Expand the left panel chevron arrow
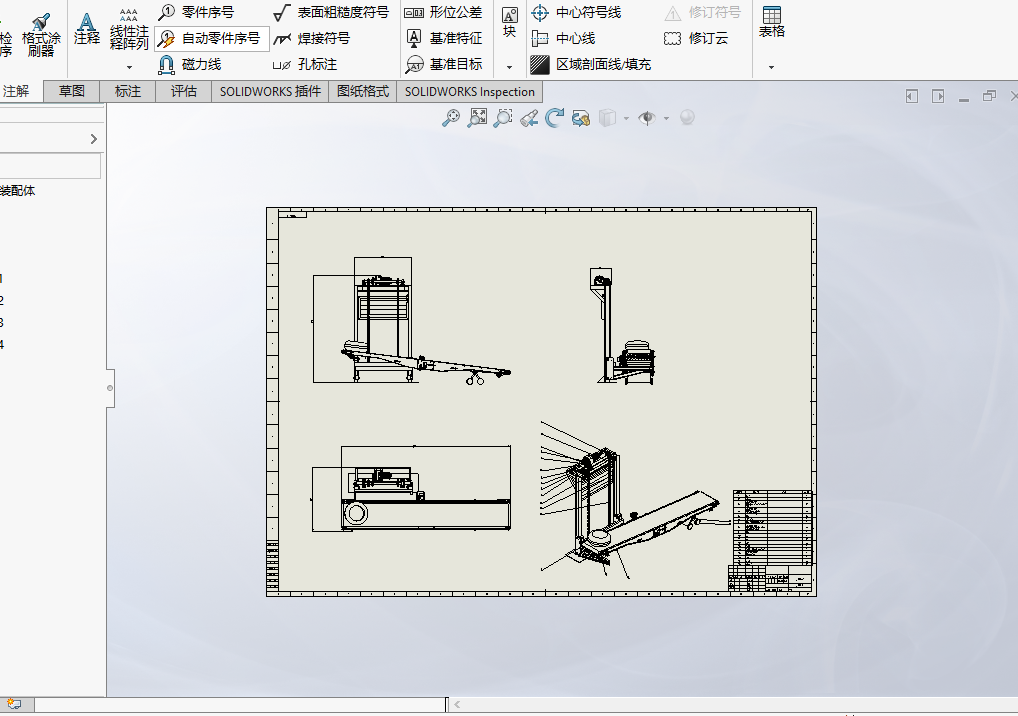The height and width of the screenshot is (716, 1018). (x=93, y=139)
